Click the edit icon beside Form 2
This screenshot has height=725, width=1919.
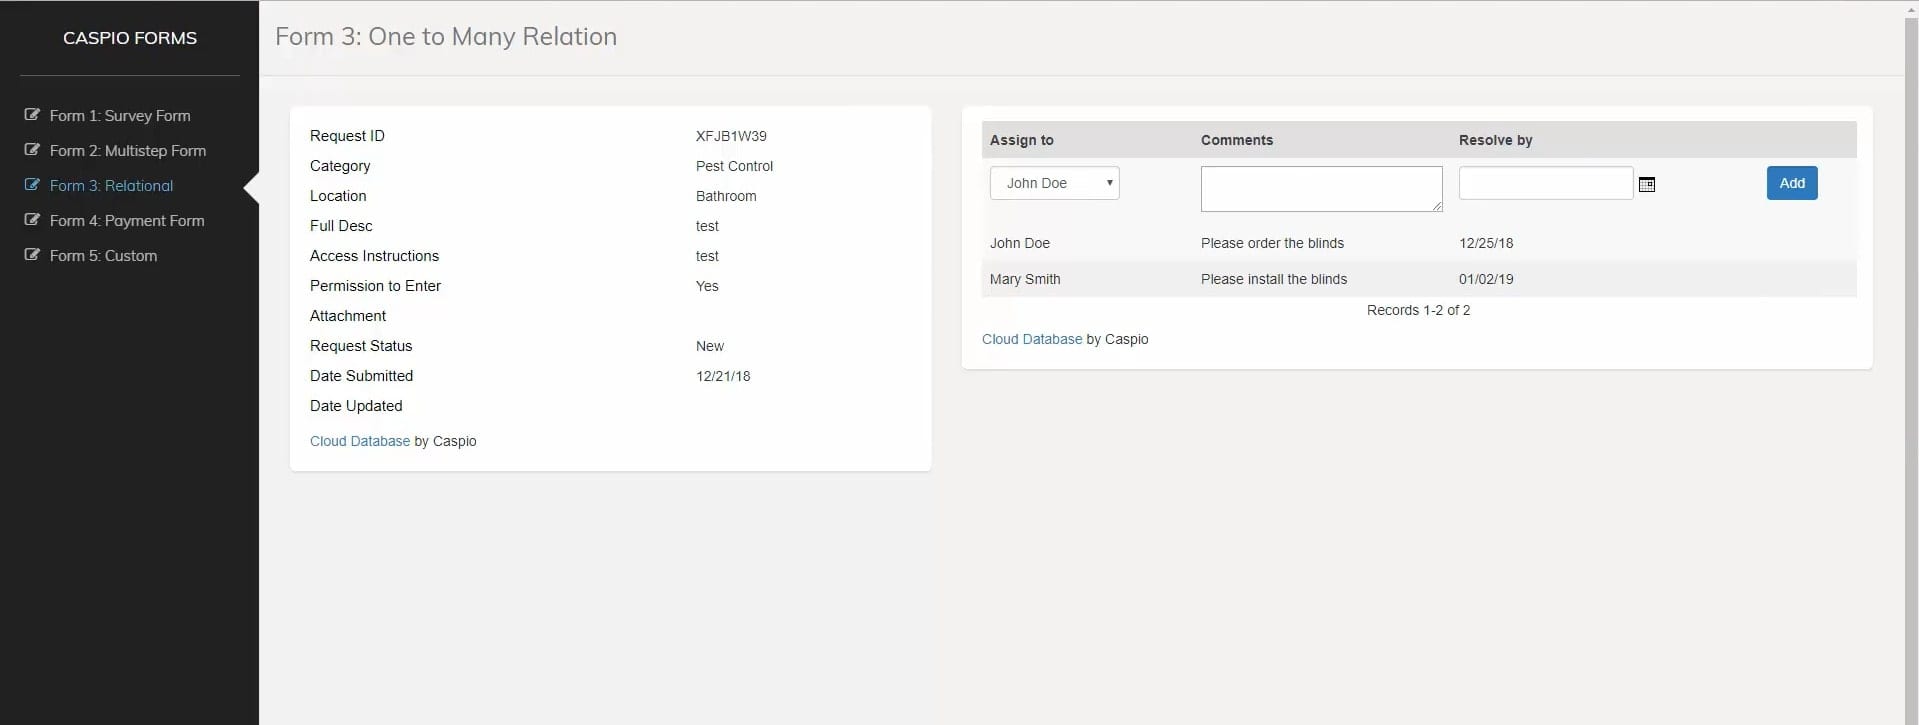(32, 150)
